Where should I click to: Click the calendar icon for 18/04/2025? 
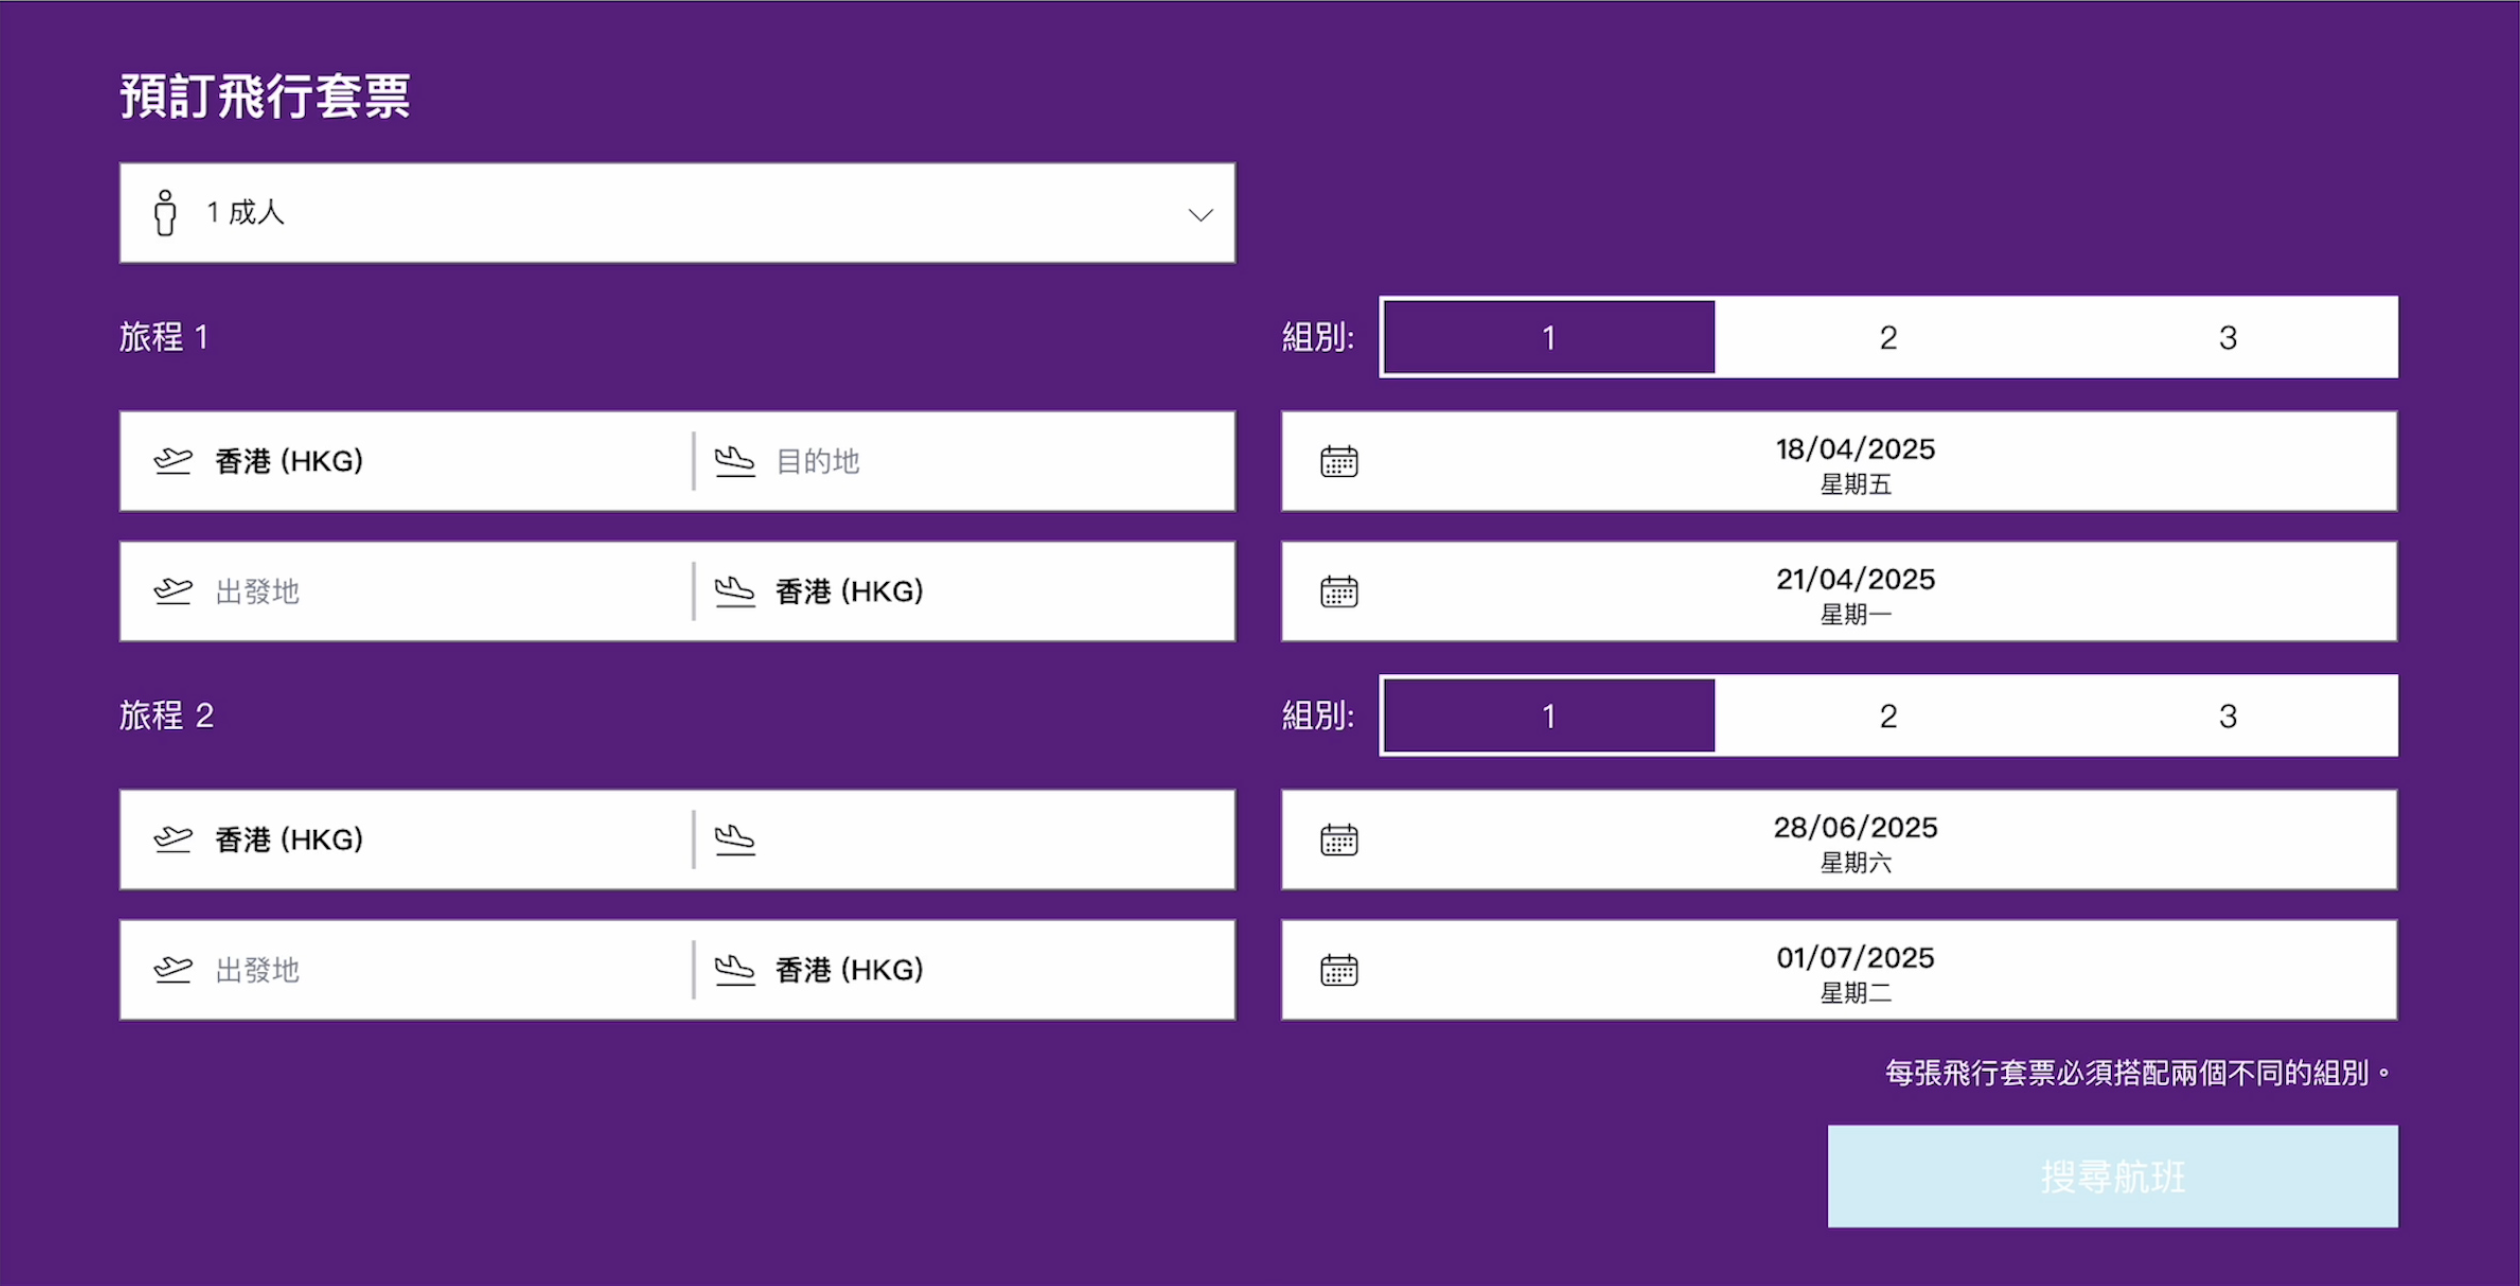pyautogui.click(x=1339, y=461)
